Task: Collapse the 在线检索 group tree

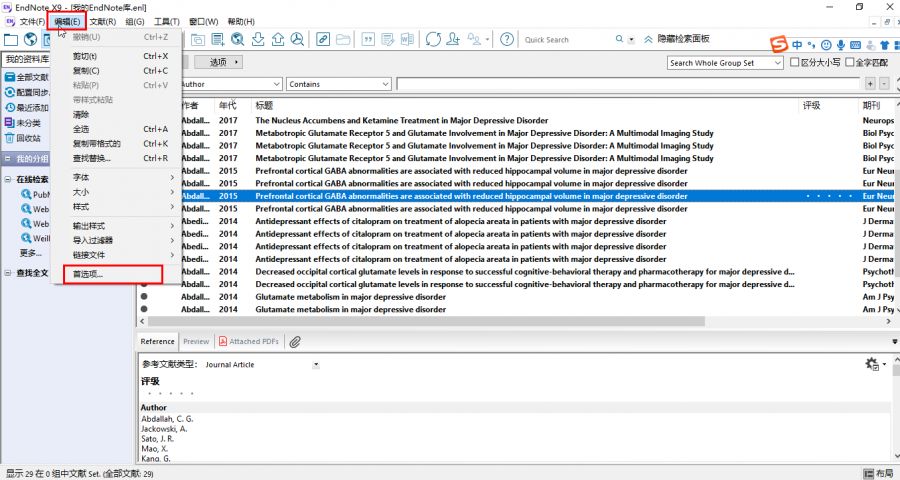Action: (x=8, y=179)
